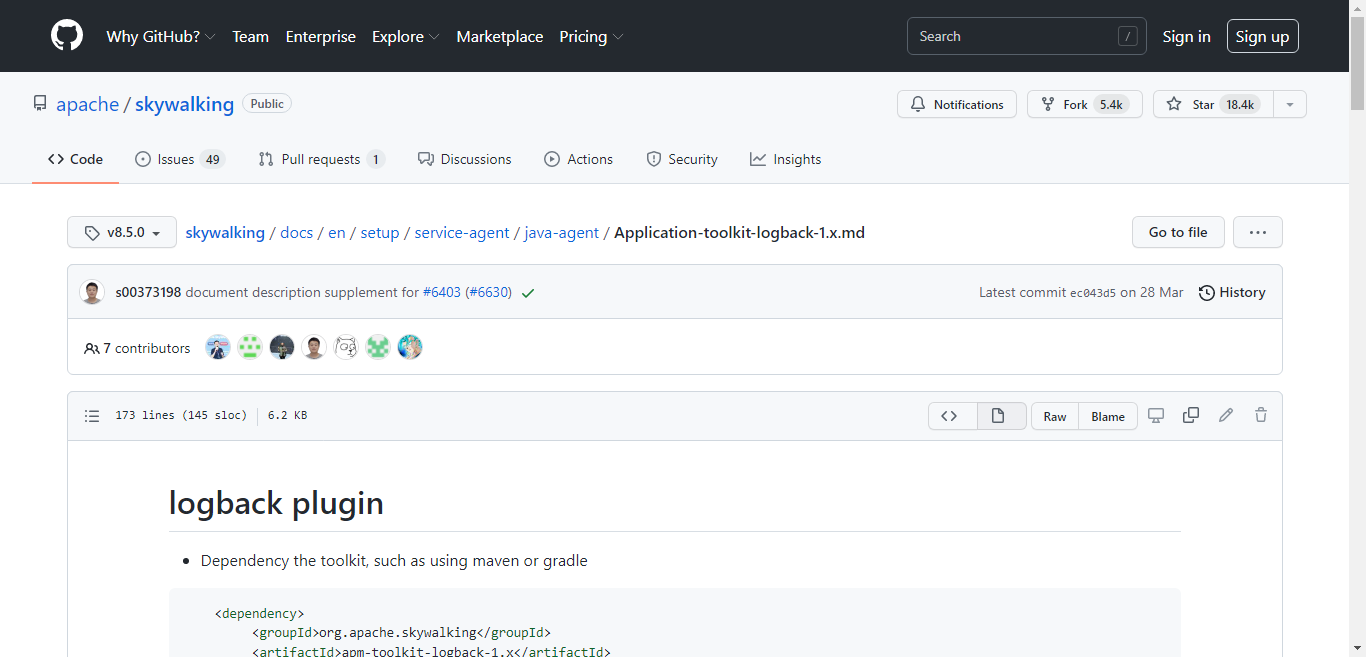Go to docs folder in breadcrumb

(296, 232)
